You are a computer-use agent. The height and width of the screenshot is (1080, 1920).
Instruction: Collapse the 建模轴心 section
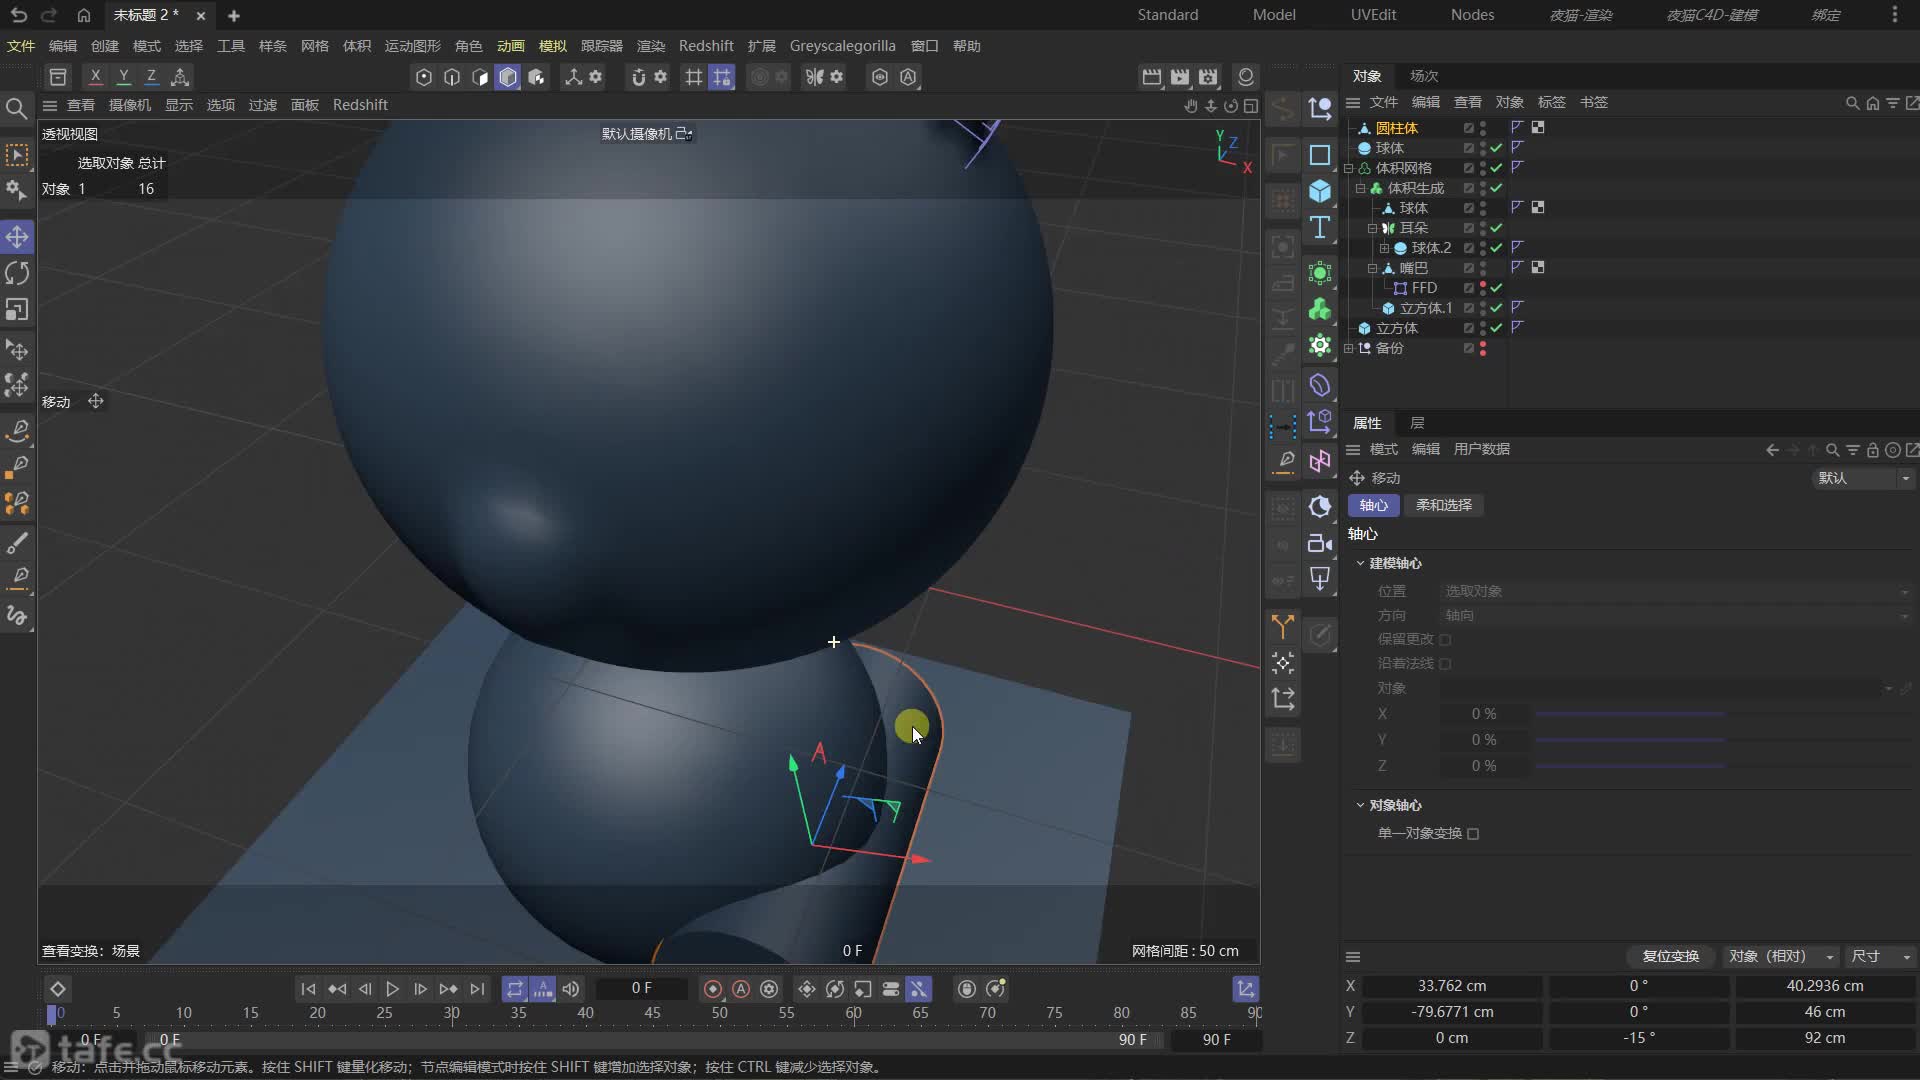click(1360, 563)
